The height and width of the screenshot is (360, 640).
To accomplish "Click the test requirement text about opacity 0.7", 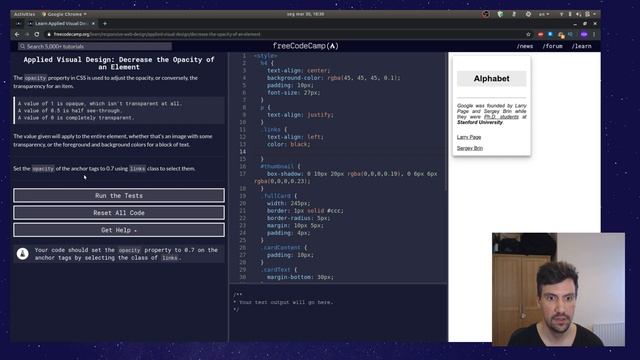I will pyautogui.click(x=126, y=254).
